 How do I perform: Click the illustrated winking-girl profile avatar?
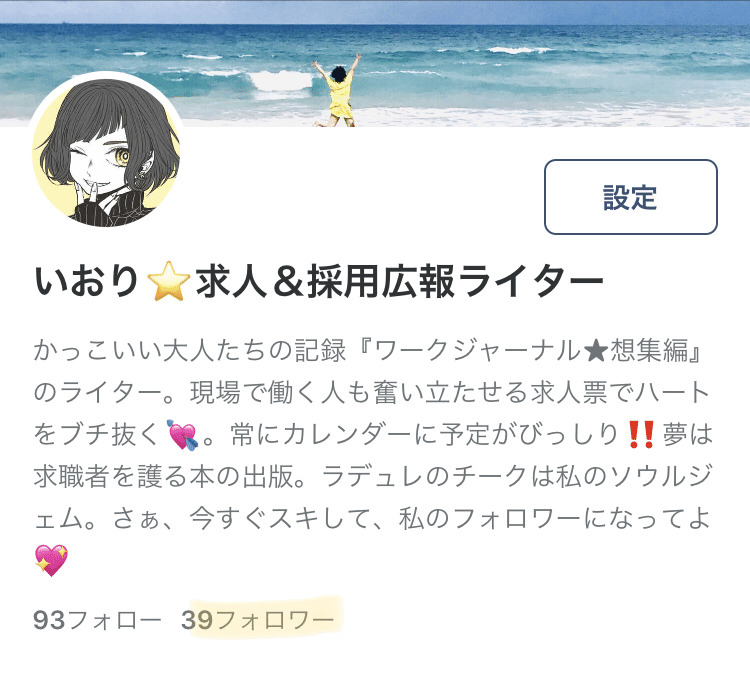pos(107,152)
